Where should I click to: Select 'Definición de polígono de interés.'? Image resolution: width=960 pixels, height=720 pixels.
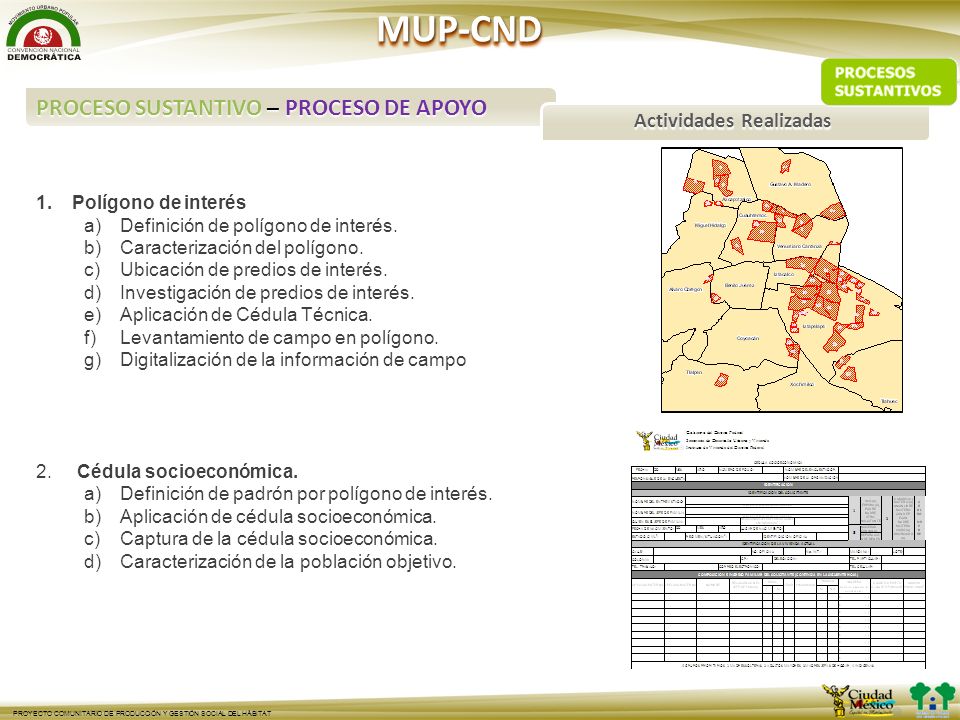coord(258,225)
